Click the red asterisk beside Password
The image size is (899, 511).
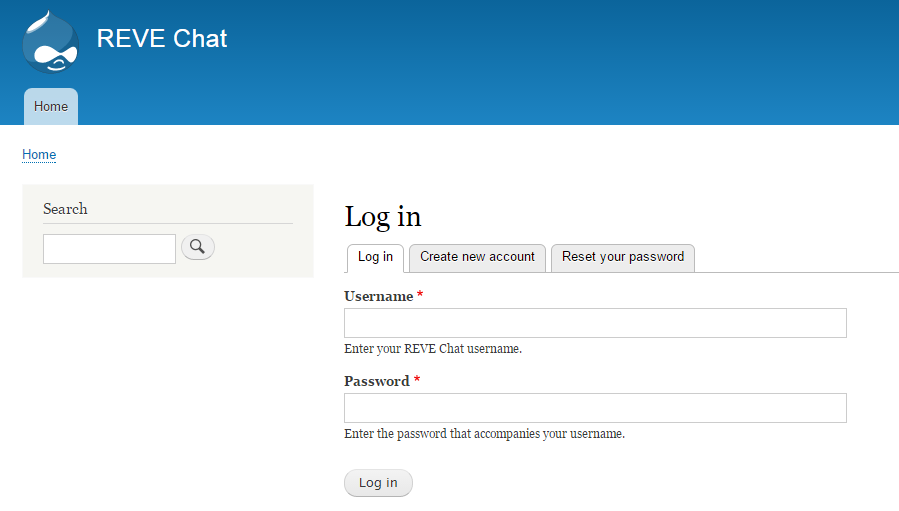point(416,381)
